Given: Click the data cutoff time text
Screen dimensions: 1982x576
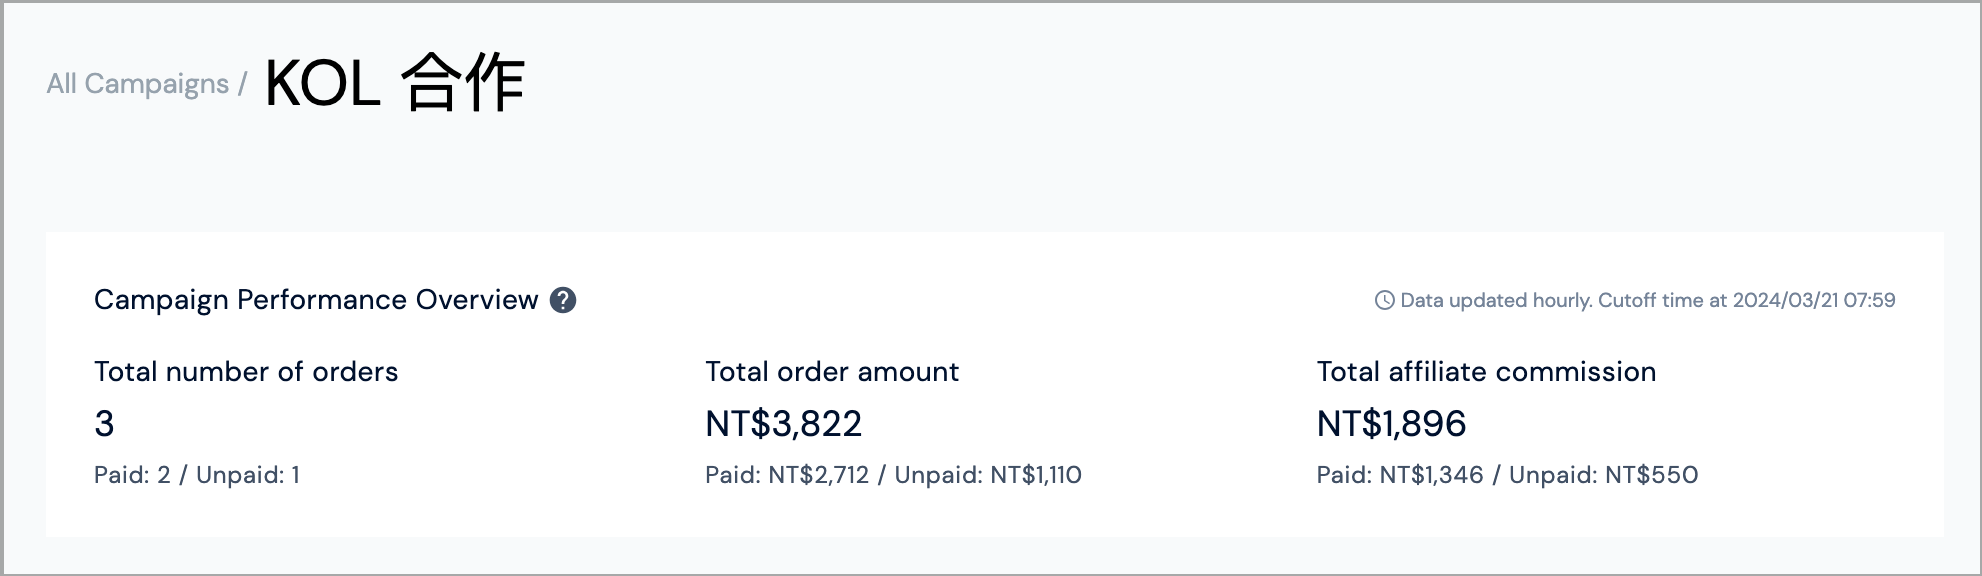Looking at the screenshot, I should coord(1648,300).
